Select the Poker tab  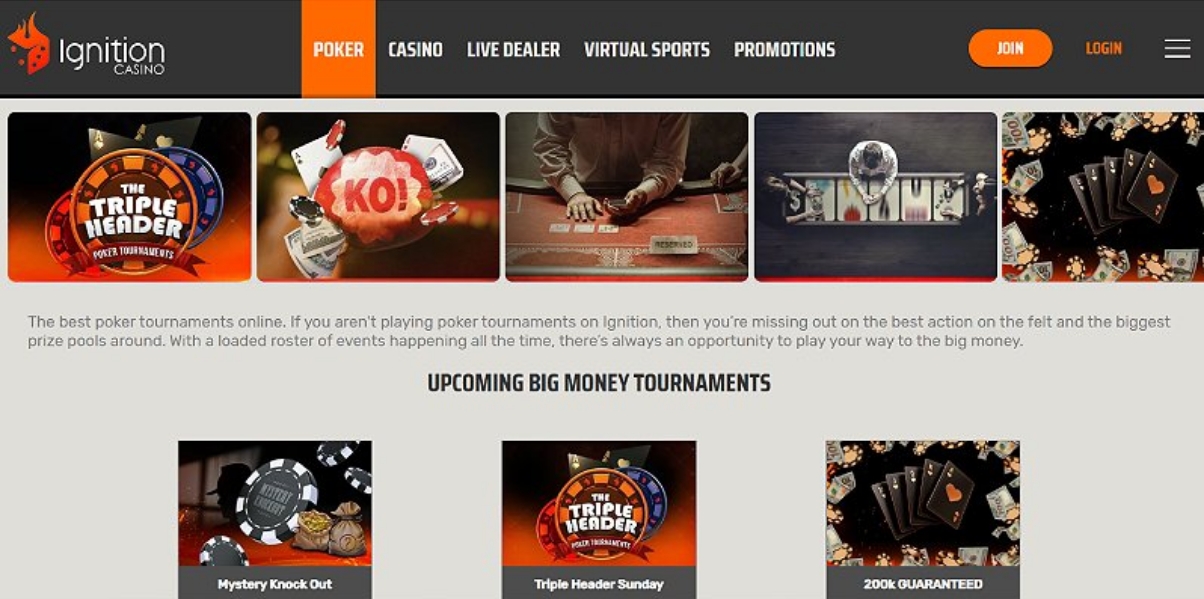coord(338,49)
